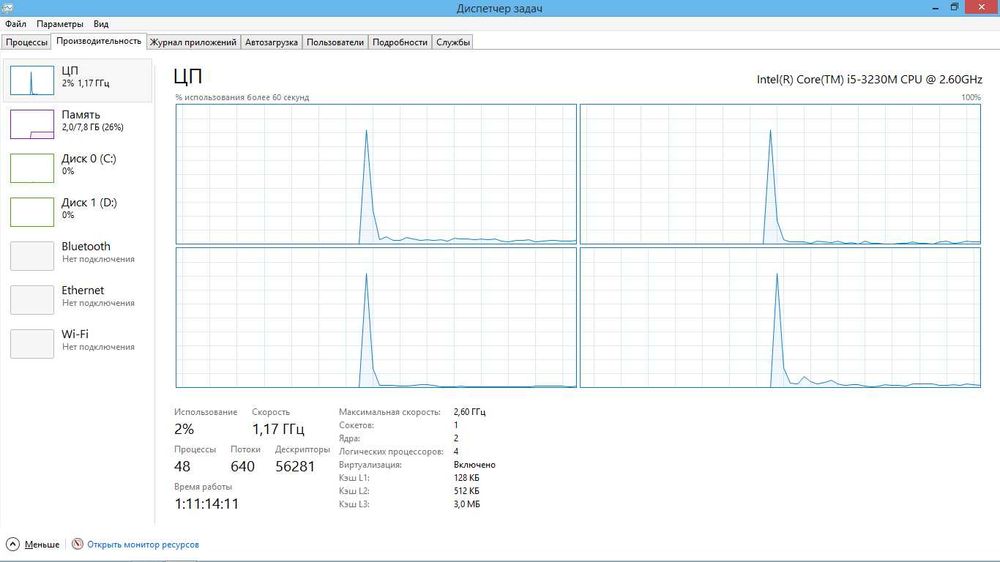Click the Кэш L2 value 512 КБ
1000x562 pixels.
[466, 491]
